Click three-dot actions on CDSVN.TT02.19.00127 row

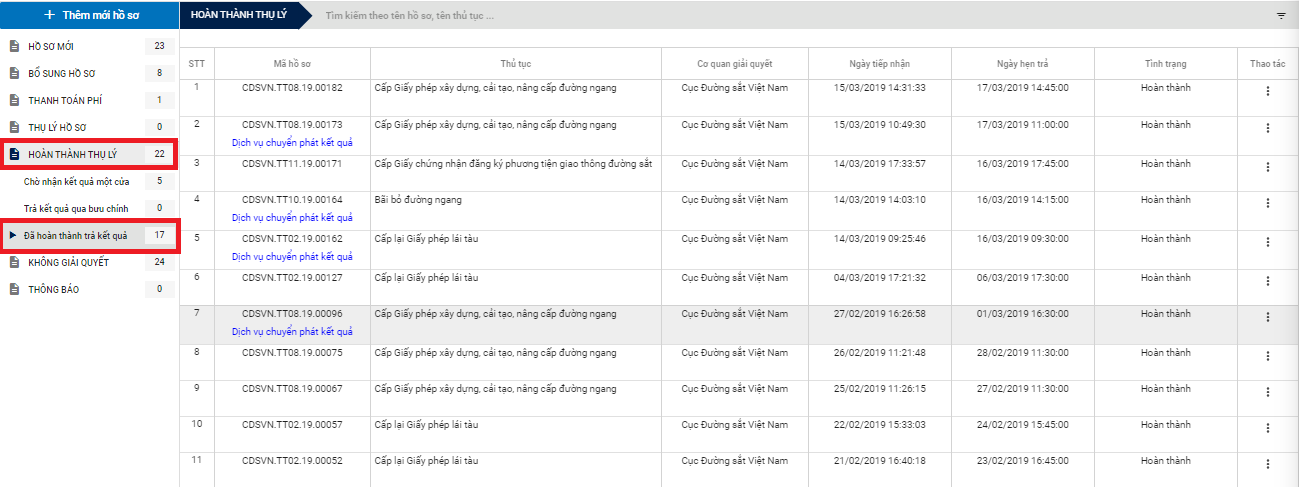1268,280
